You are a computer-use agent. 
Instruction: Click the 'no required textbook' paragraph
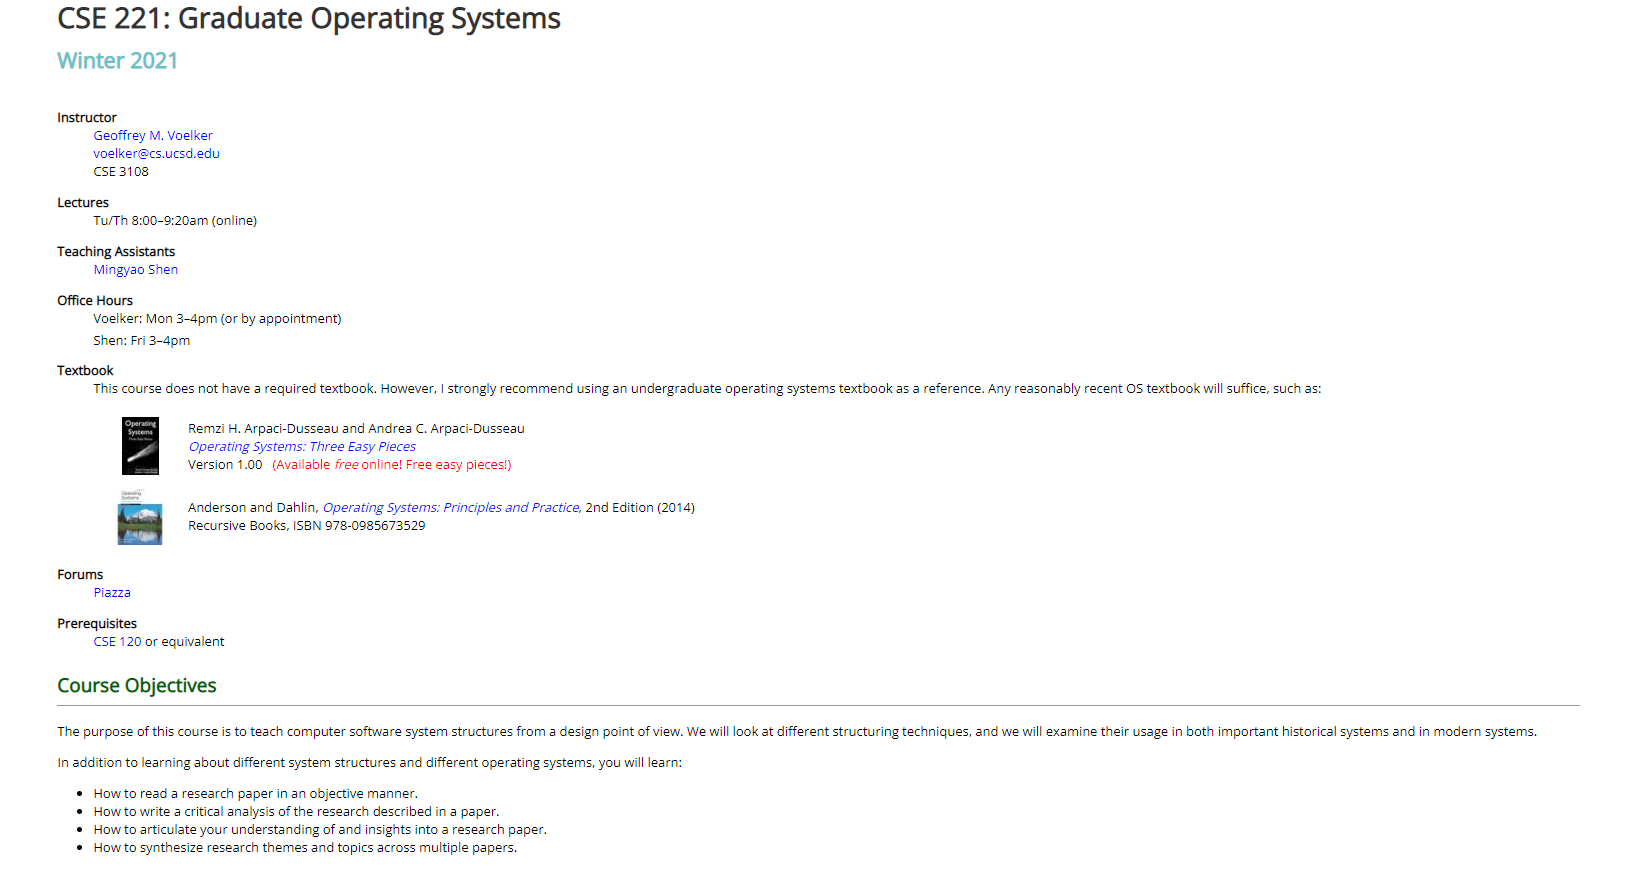coord(707,388)
